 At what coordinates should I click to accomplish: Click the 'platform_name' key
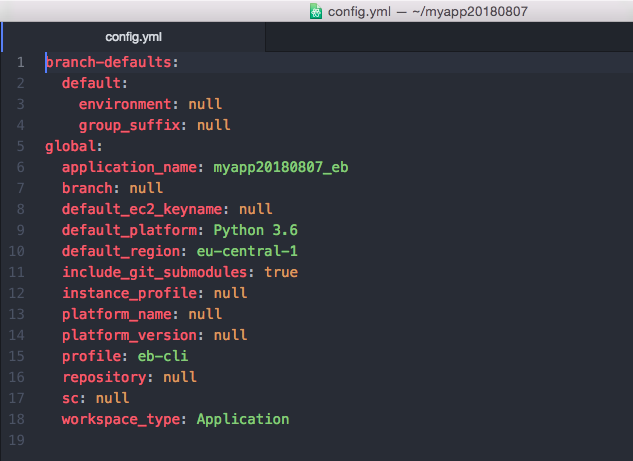click(x=117, y=314)
